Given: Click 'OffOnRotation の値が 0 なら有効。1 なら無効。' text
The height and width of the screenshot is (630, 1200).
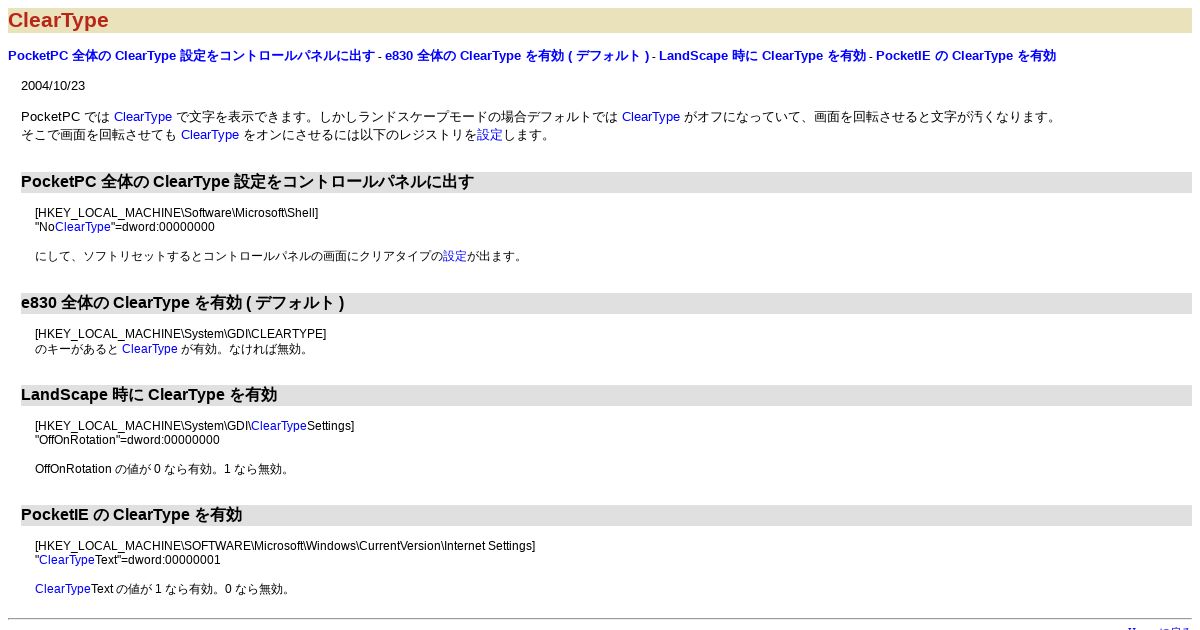Looking at the screenshot, I should (x=164, y=469).
